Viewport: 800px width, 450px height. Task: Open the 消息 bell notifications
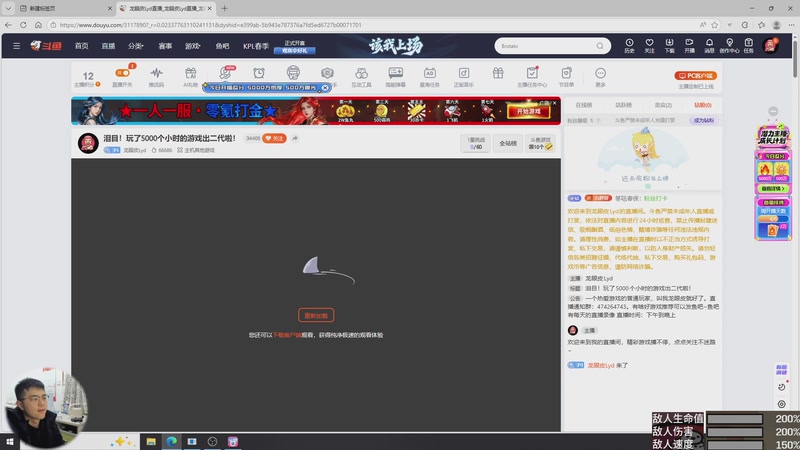point(709,46)
